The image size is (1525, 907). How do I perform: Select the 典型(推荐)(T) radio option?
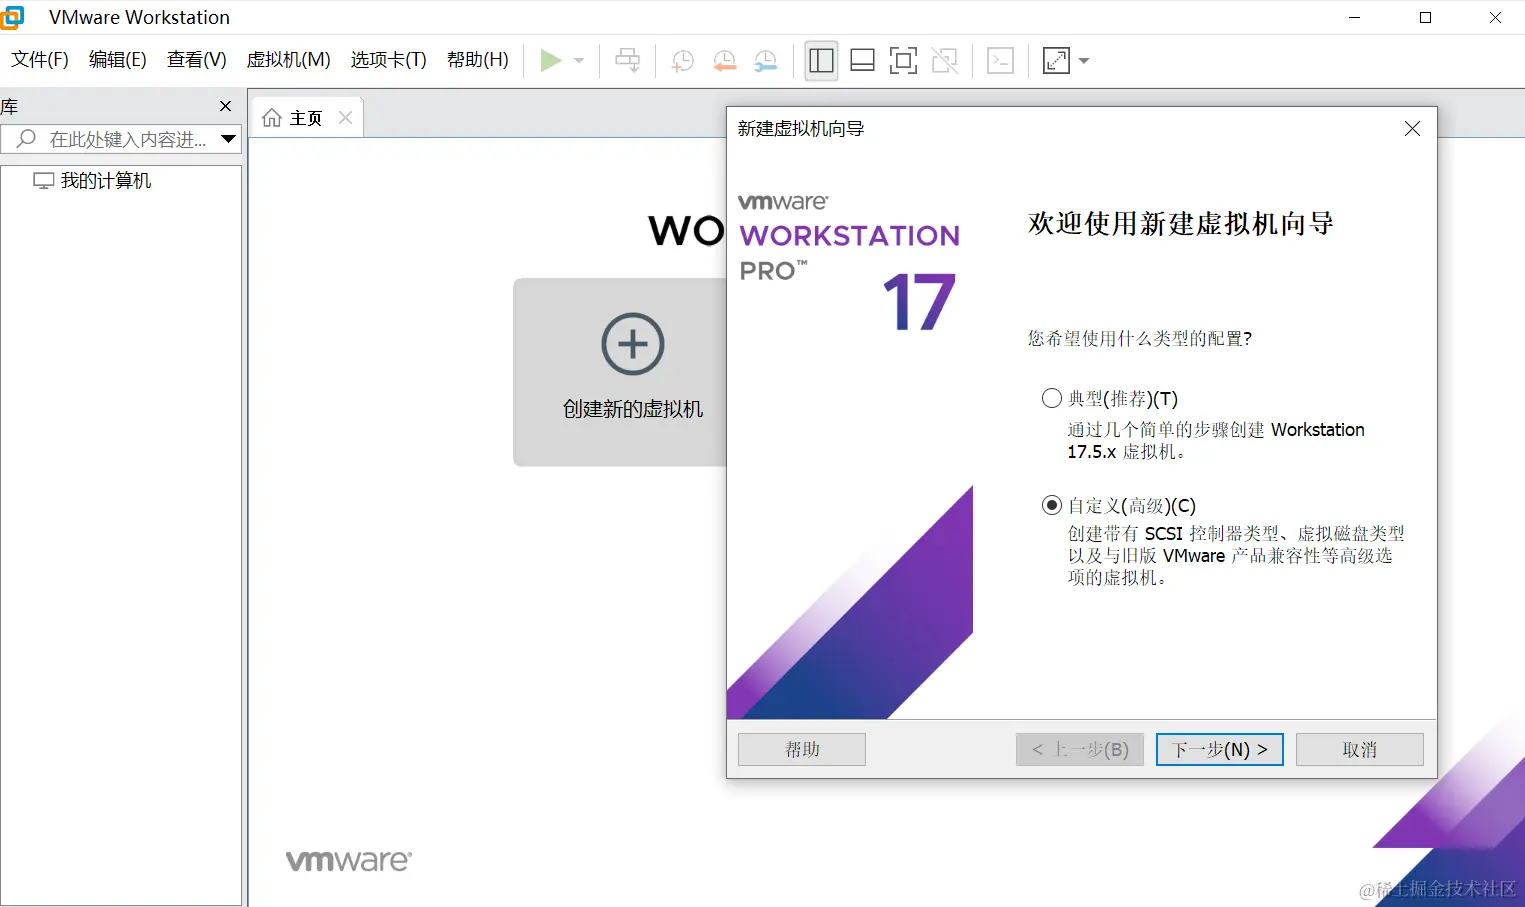[1051, 398]
